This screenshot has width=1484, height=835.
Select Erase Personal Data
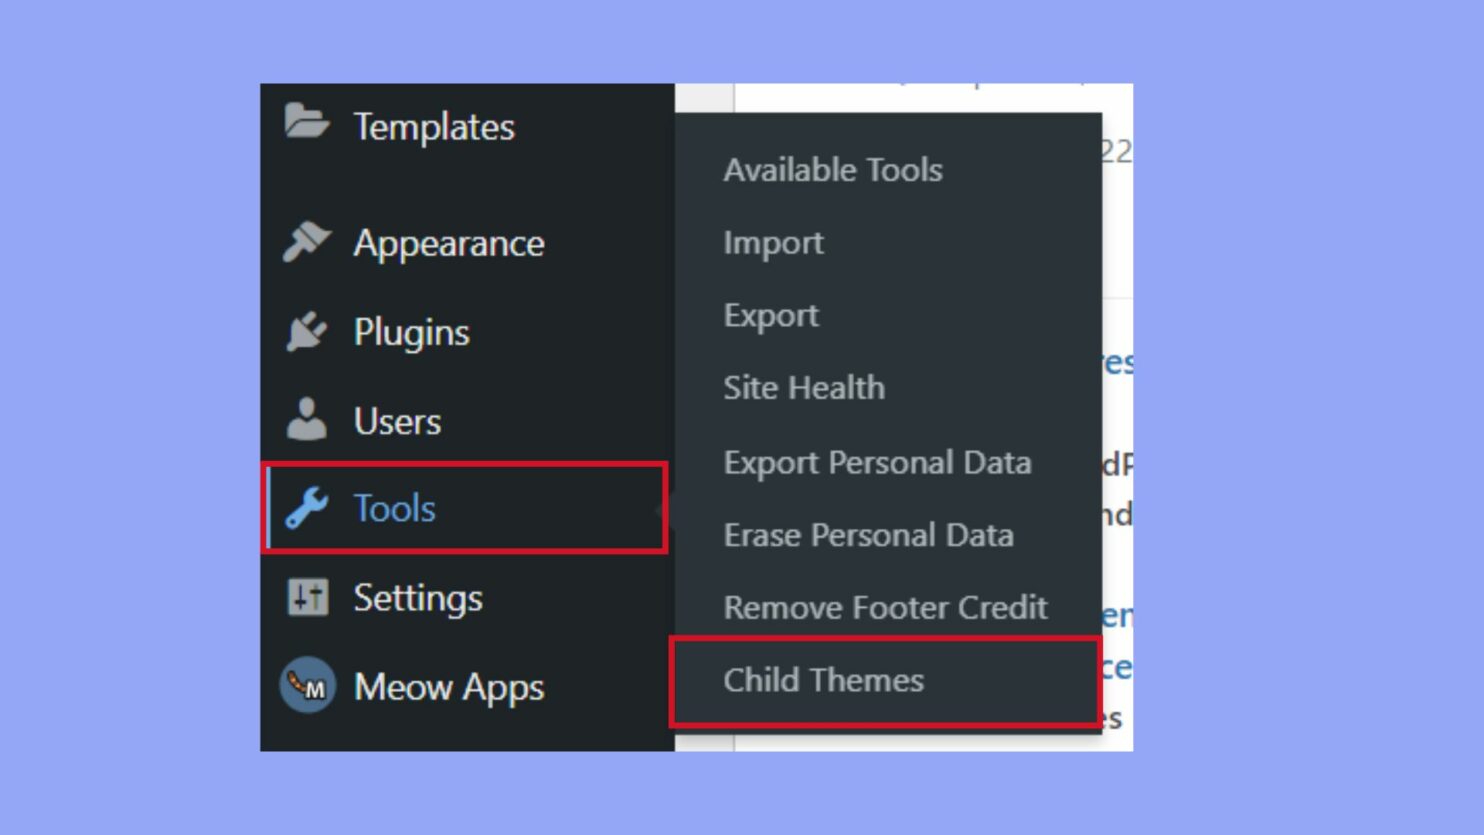870,535
